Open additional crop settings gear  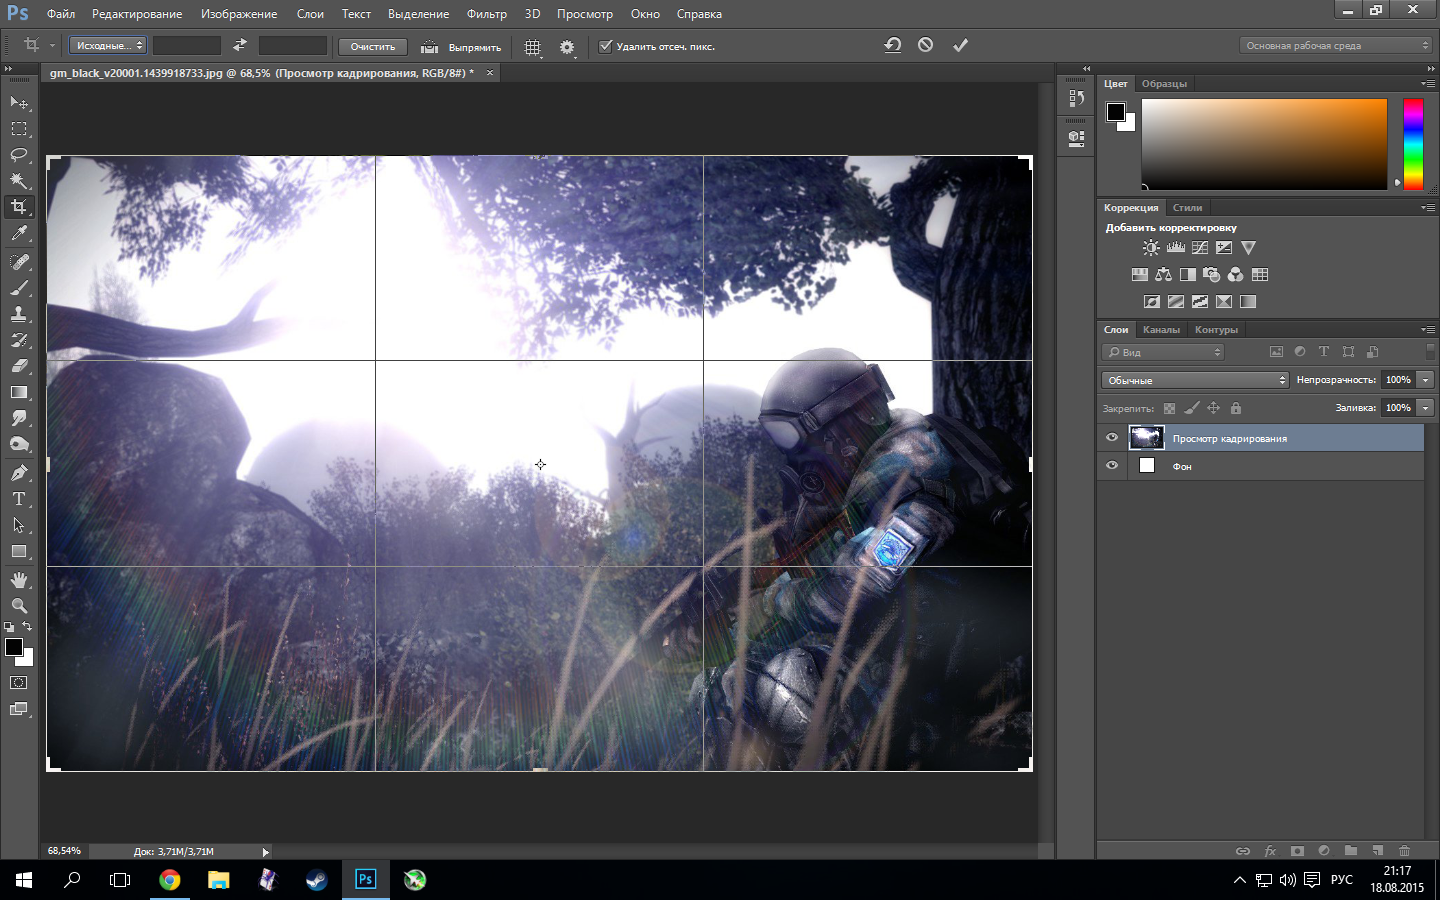tap(568, 47)
